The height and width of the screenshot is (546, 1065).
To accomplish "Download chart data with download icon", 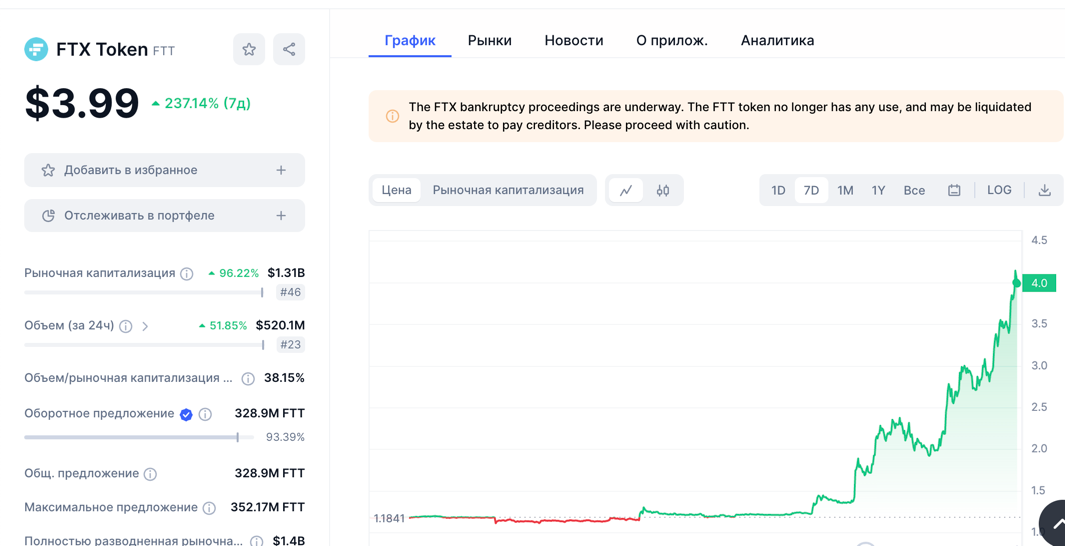I will click(1045, 190).
